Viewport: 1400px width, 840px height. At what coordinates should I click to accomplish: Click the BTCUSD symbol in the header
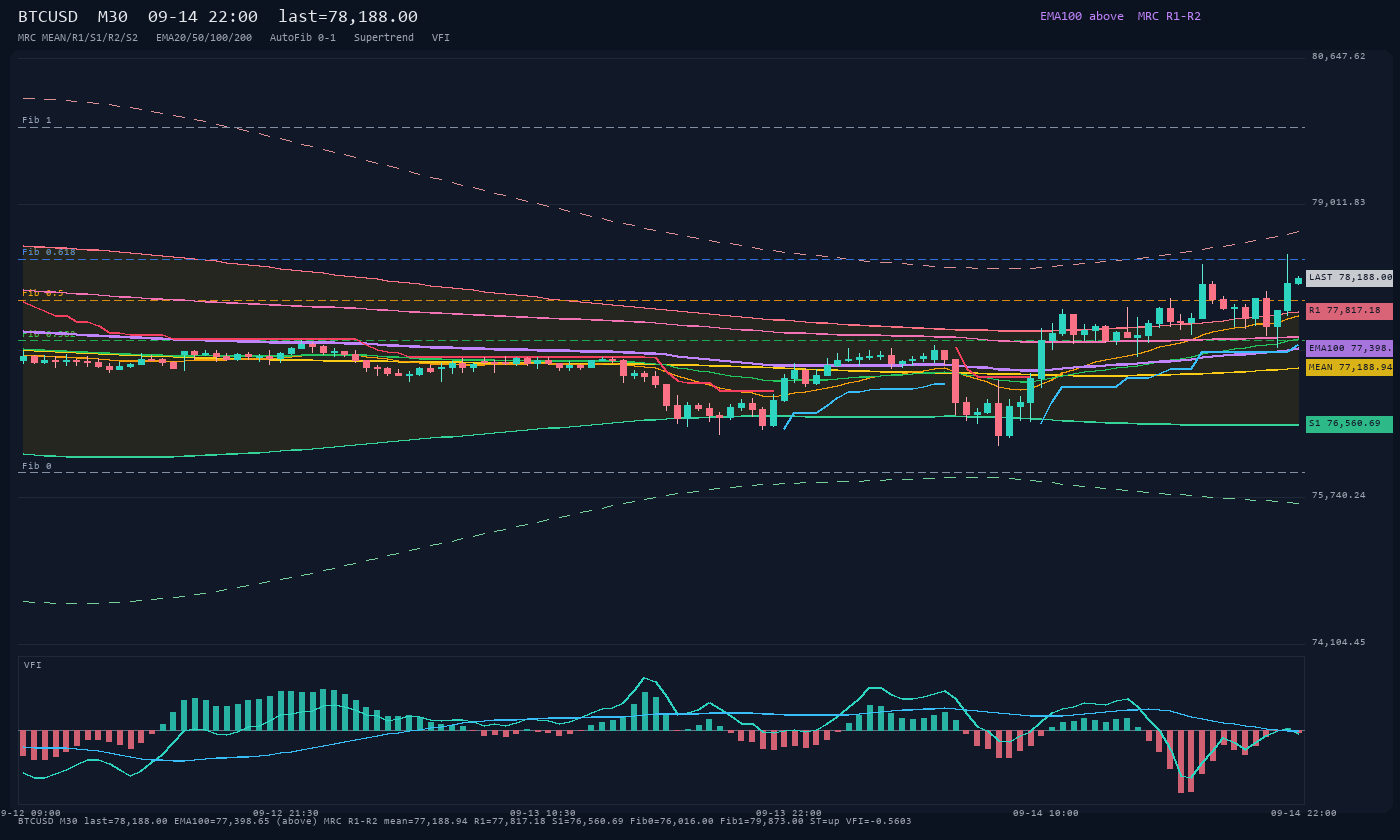(48, 17)
